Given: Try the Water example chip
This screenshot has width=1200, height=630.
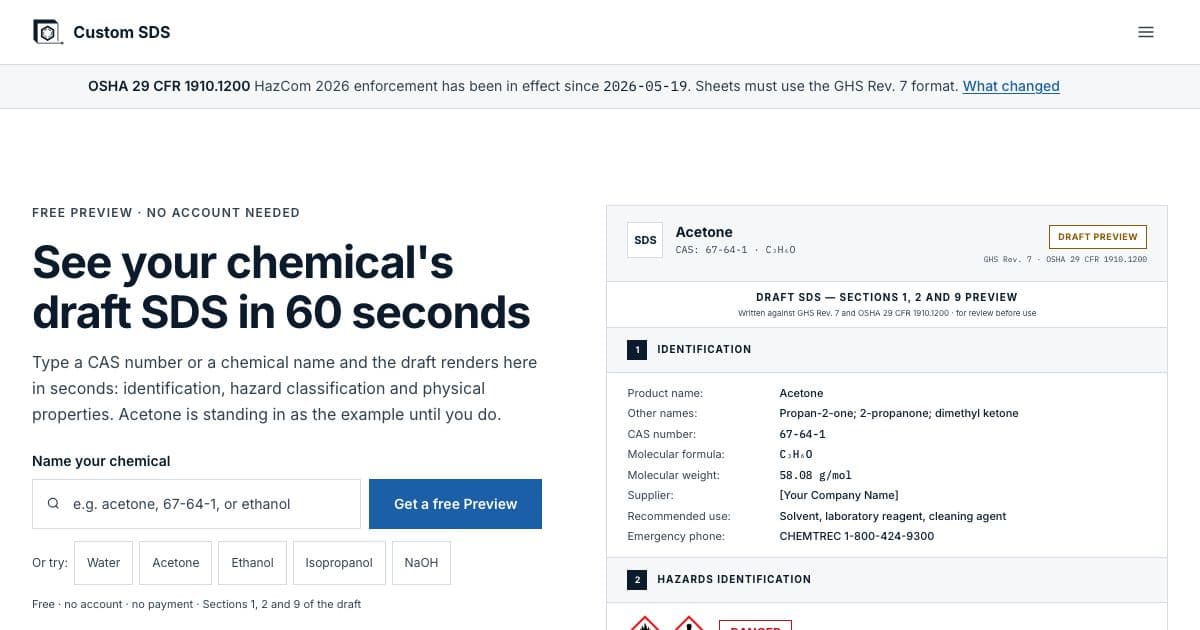Looking at the screenshot, I should click(103, 563).
